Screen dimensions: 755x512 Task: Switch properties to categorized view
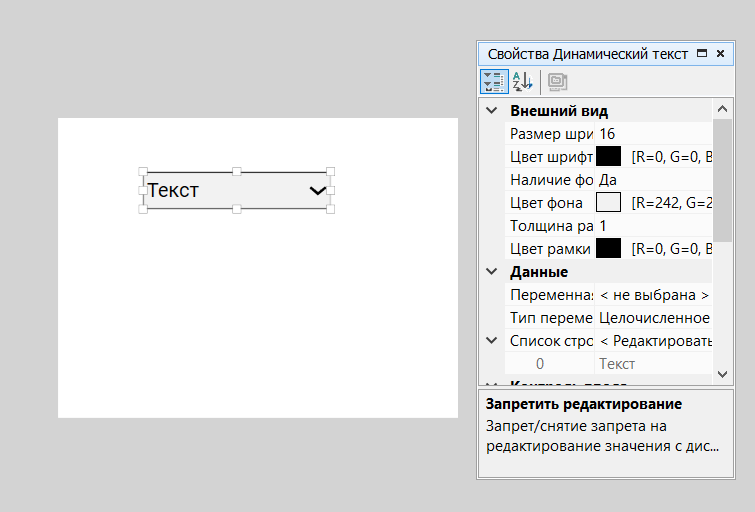pos(493,82)
